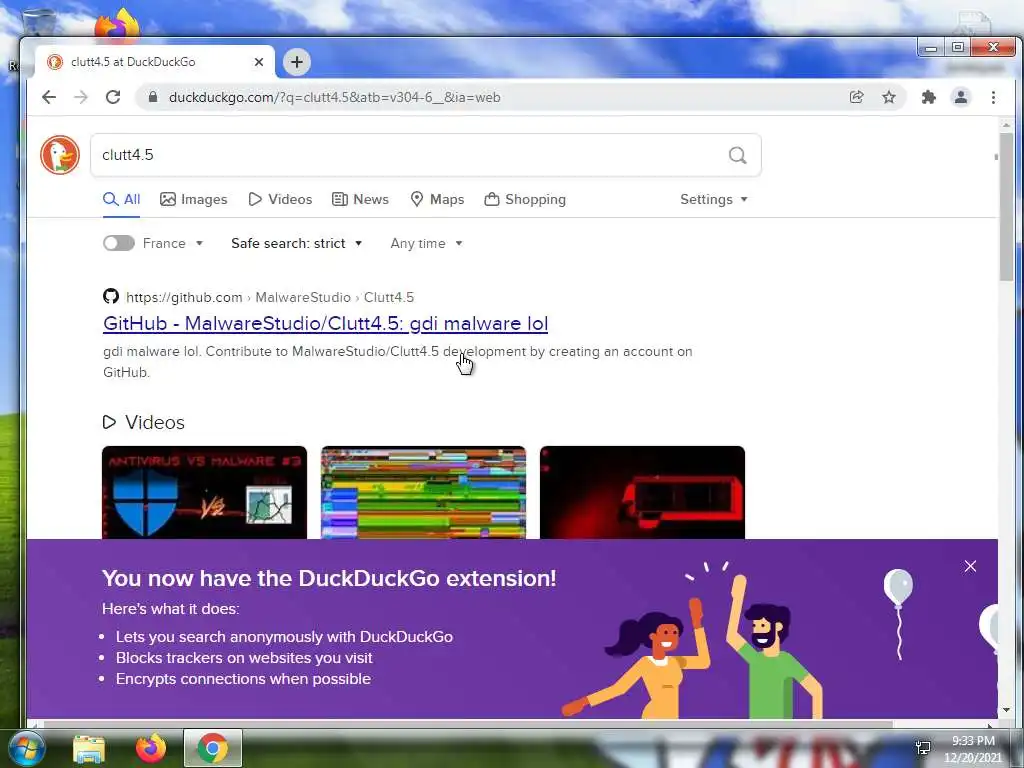Bookmark this page with the star icon
1024x768 pixels.
pyautogui.click(x=889, y=97)
